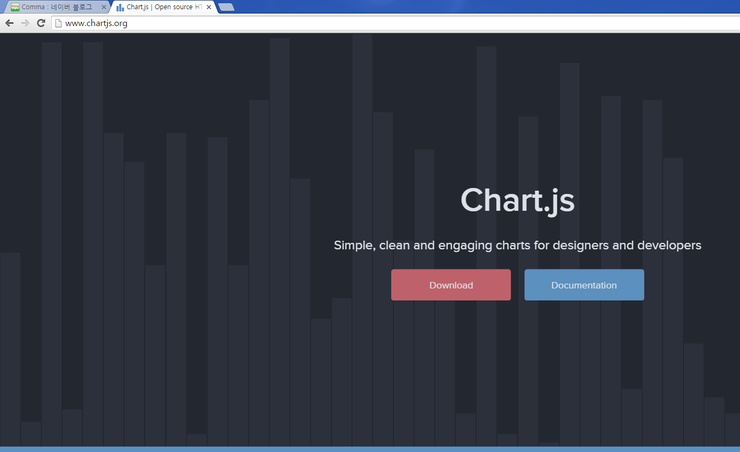The width and height of the screenshot is (740, 452).
Task: Open the Documentation button
Action: [x=584, y=285]
